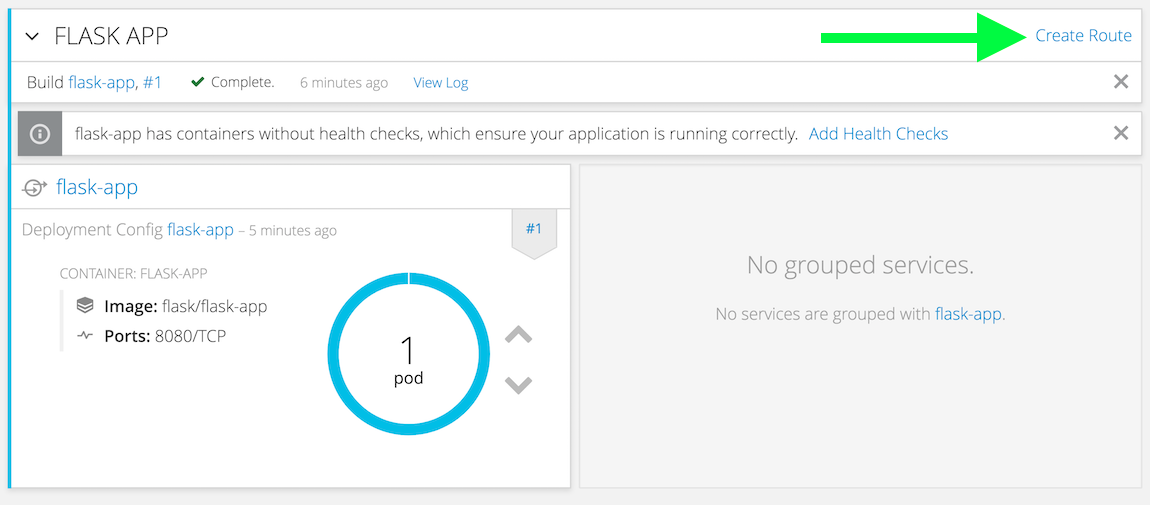1150x505 pixels.
Task: Click the 1 pod donut chart
Action: (x=409, y=354)
